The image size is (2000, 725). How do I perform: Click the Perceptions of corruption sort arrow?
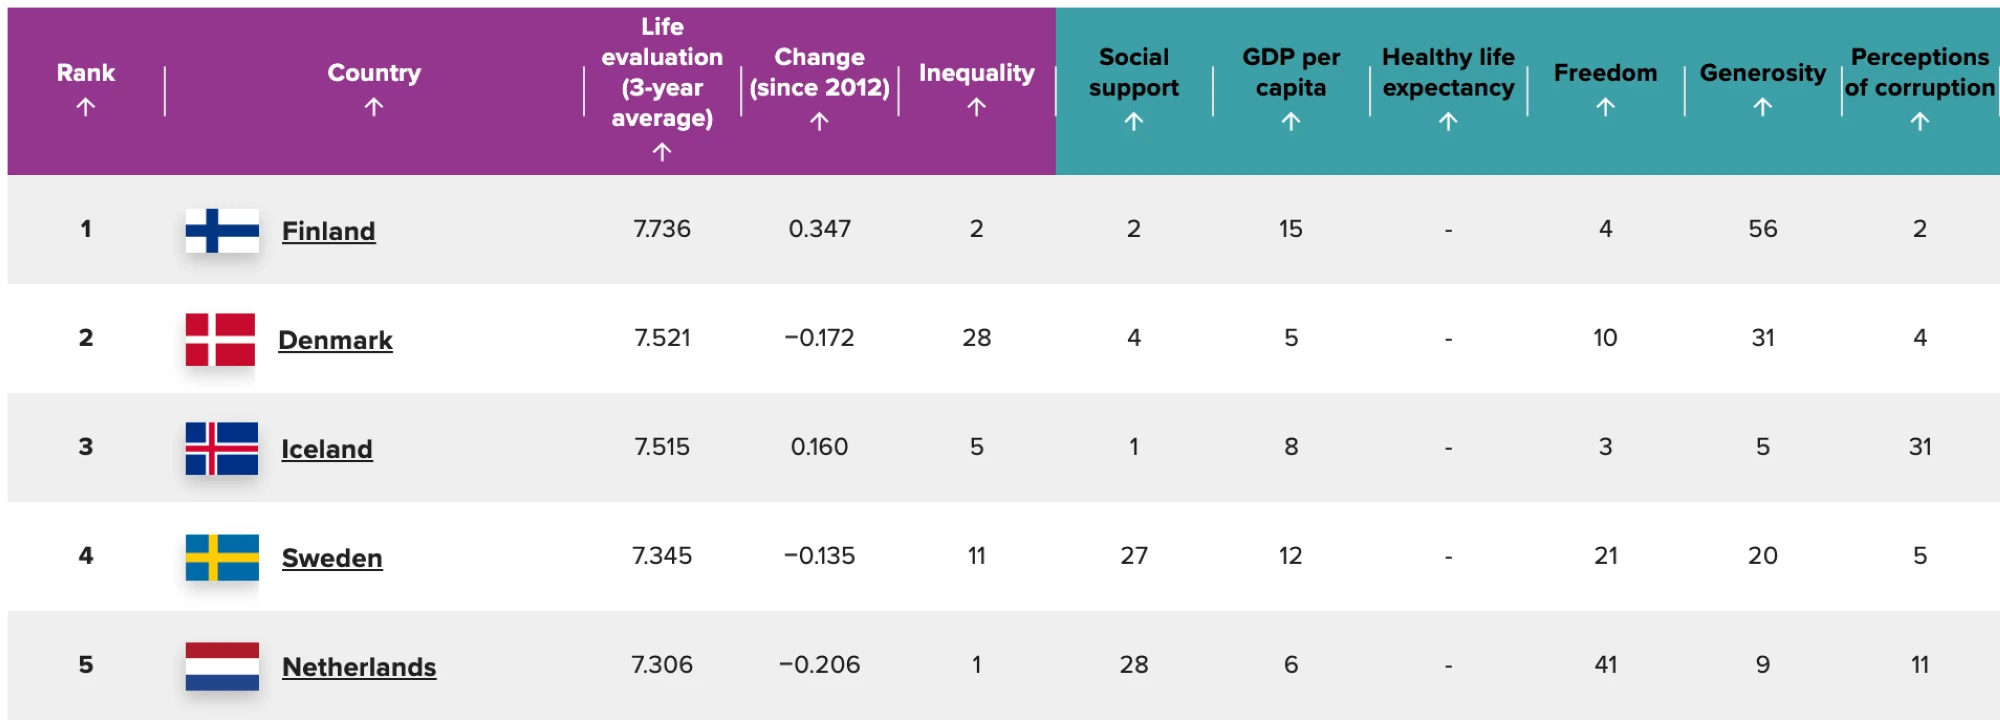pos(1919,122)
